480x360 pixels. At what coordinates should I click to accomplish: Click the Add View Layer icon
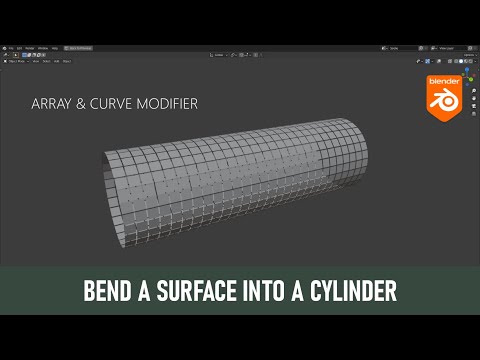470,48
